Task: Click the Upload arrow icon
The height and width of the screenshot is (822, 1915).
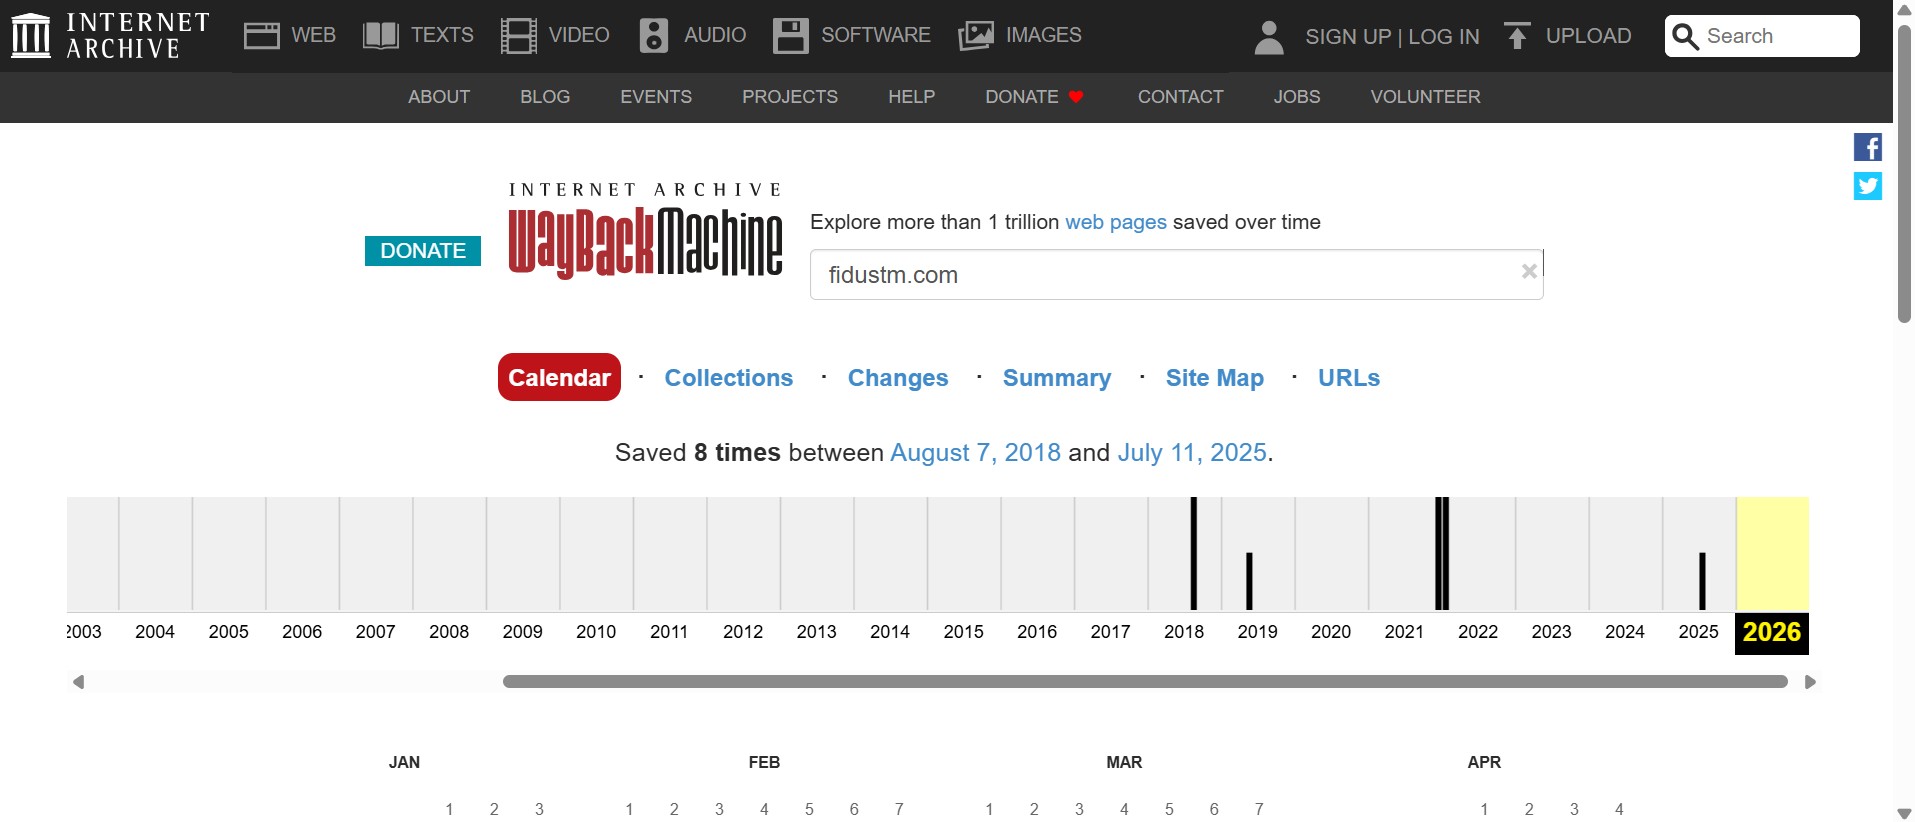Action: click(x=1517, y=36)
